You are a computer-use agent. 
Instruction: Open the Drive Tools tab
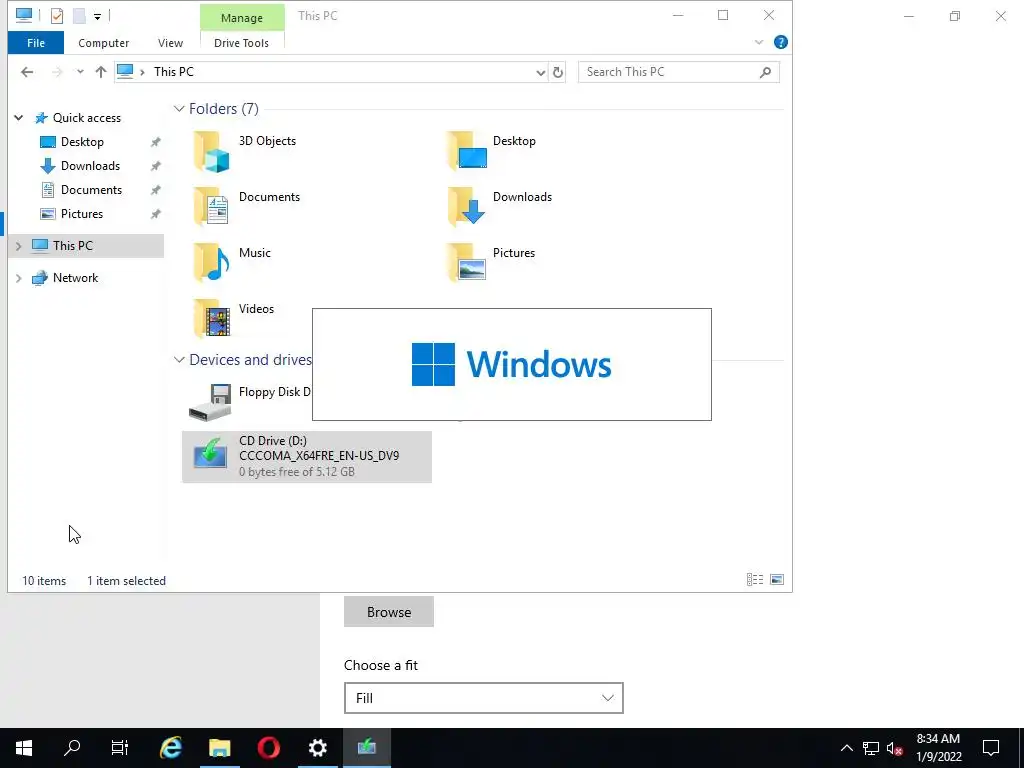click(x=242, y=43)
